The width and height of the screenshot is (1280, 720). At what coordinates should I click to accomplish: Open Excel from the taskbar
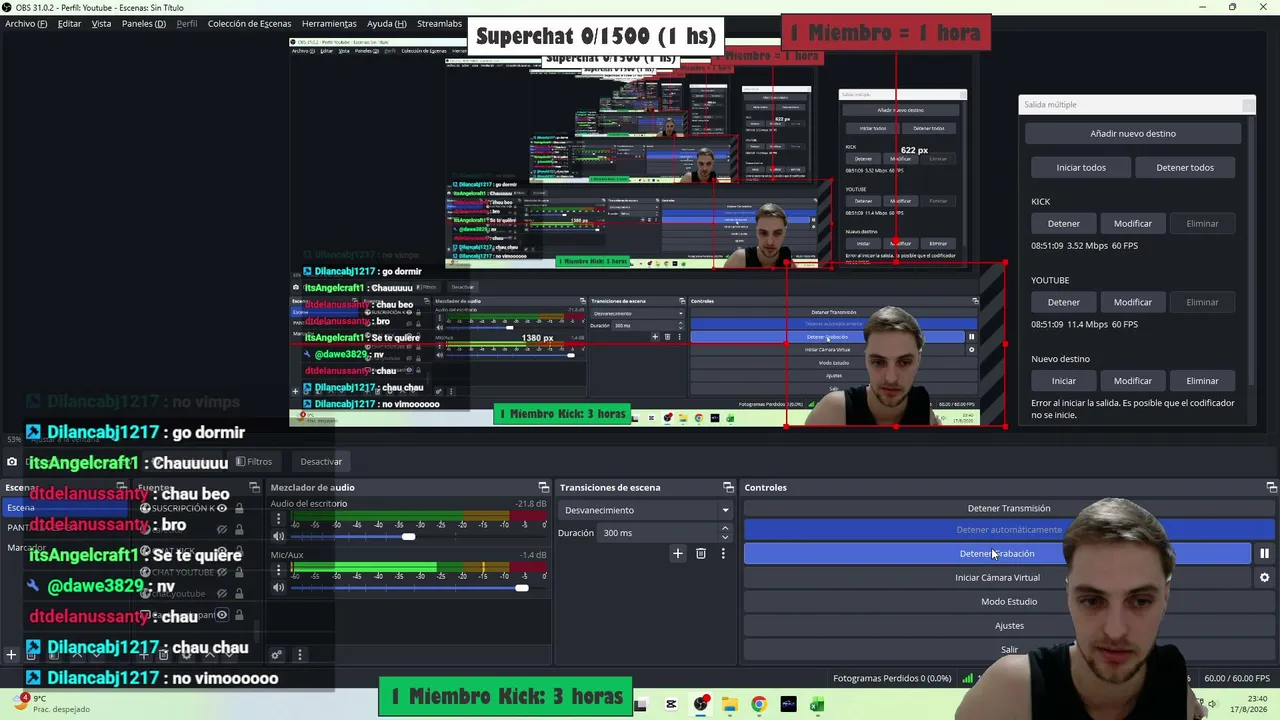[x=817, y=704]
